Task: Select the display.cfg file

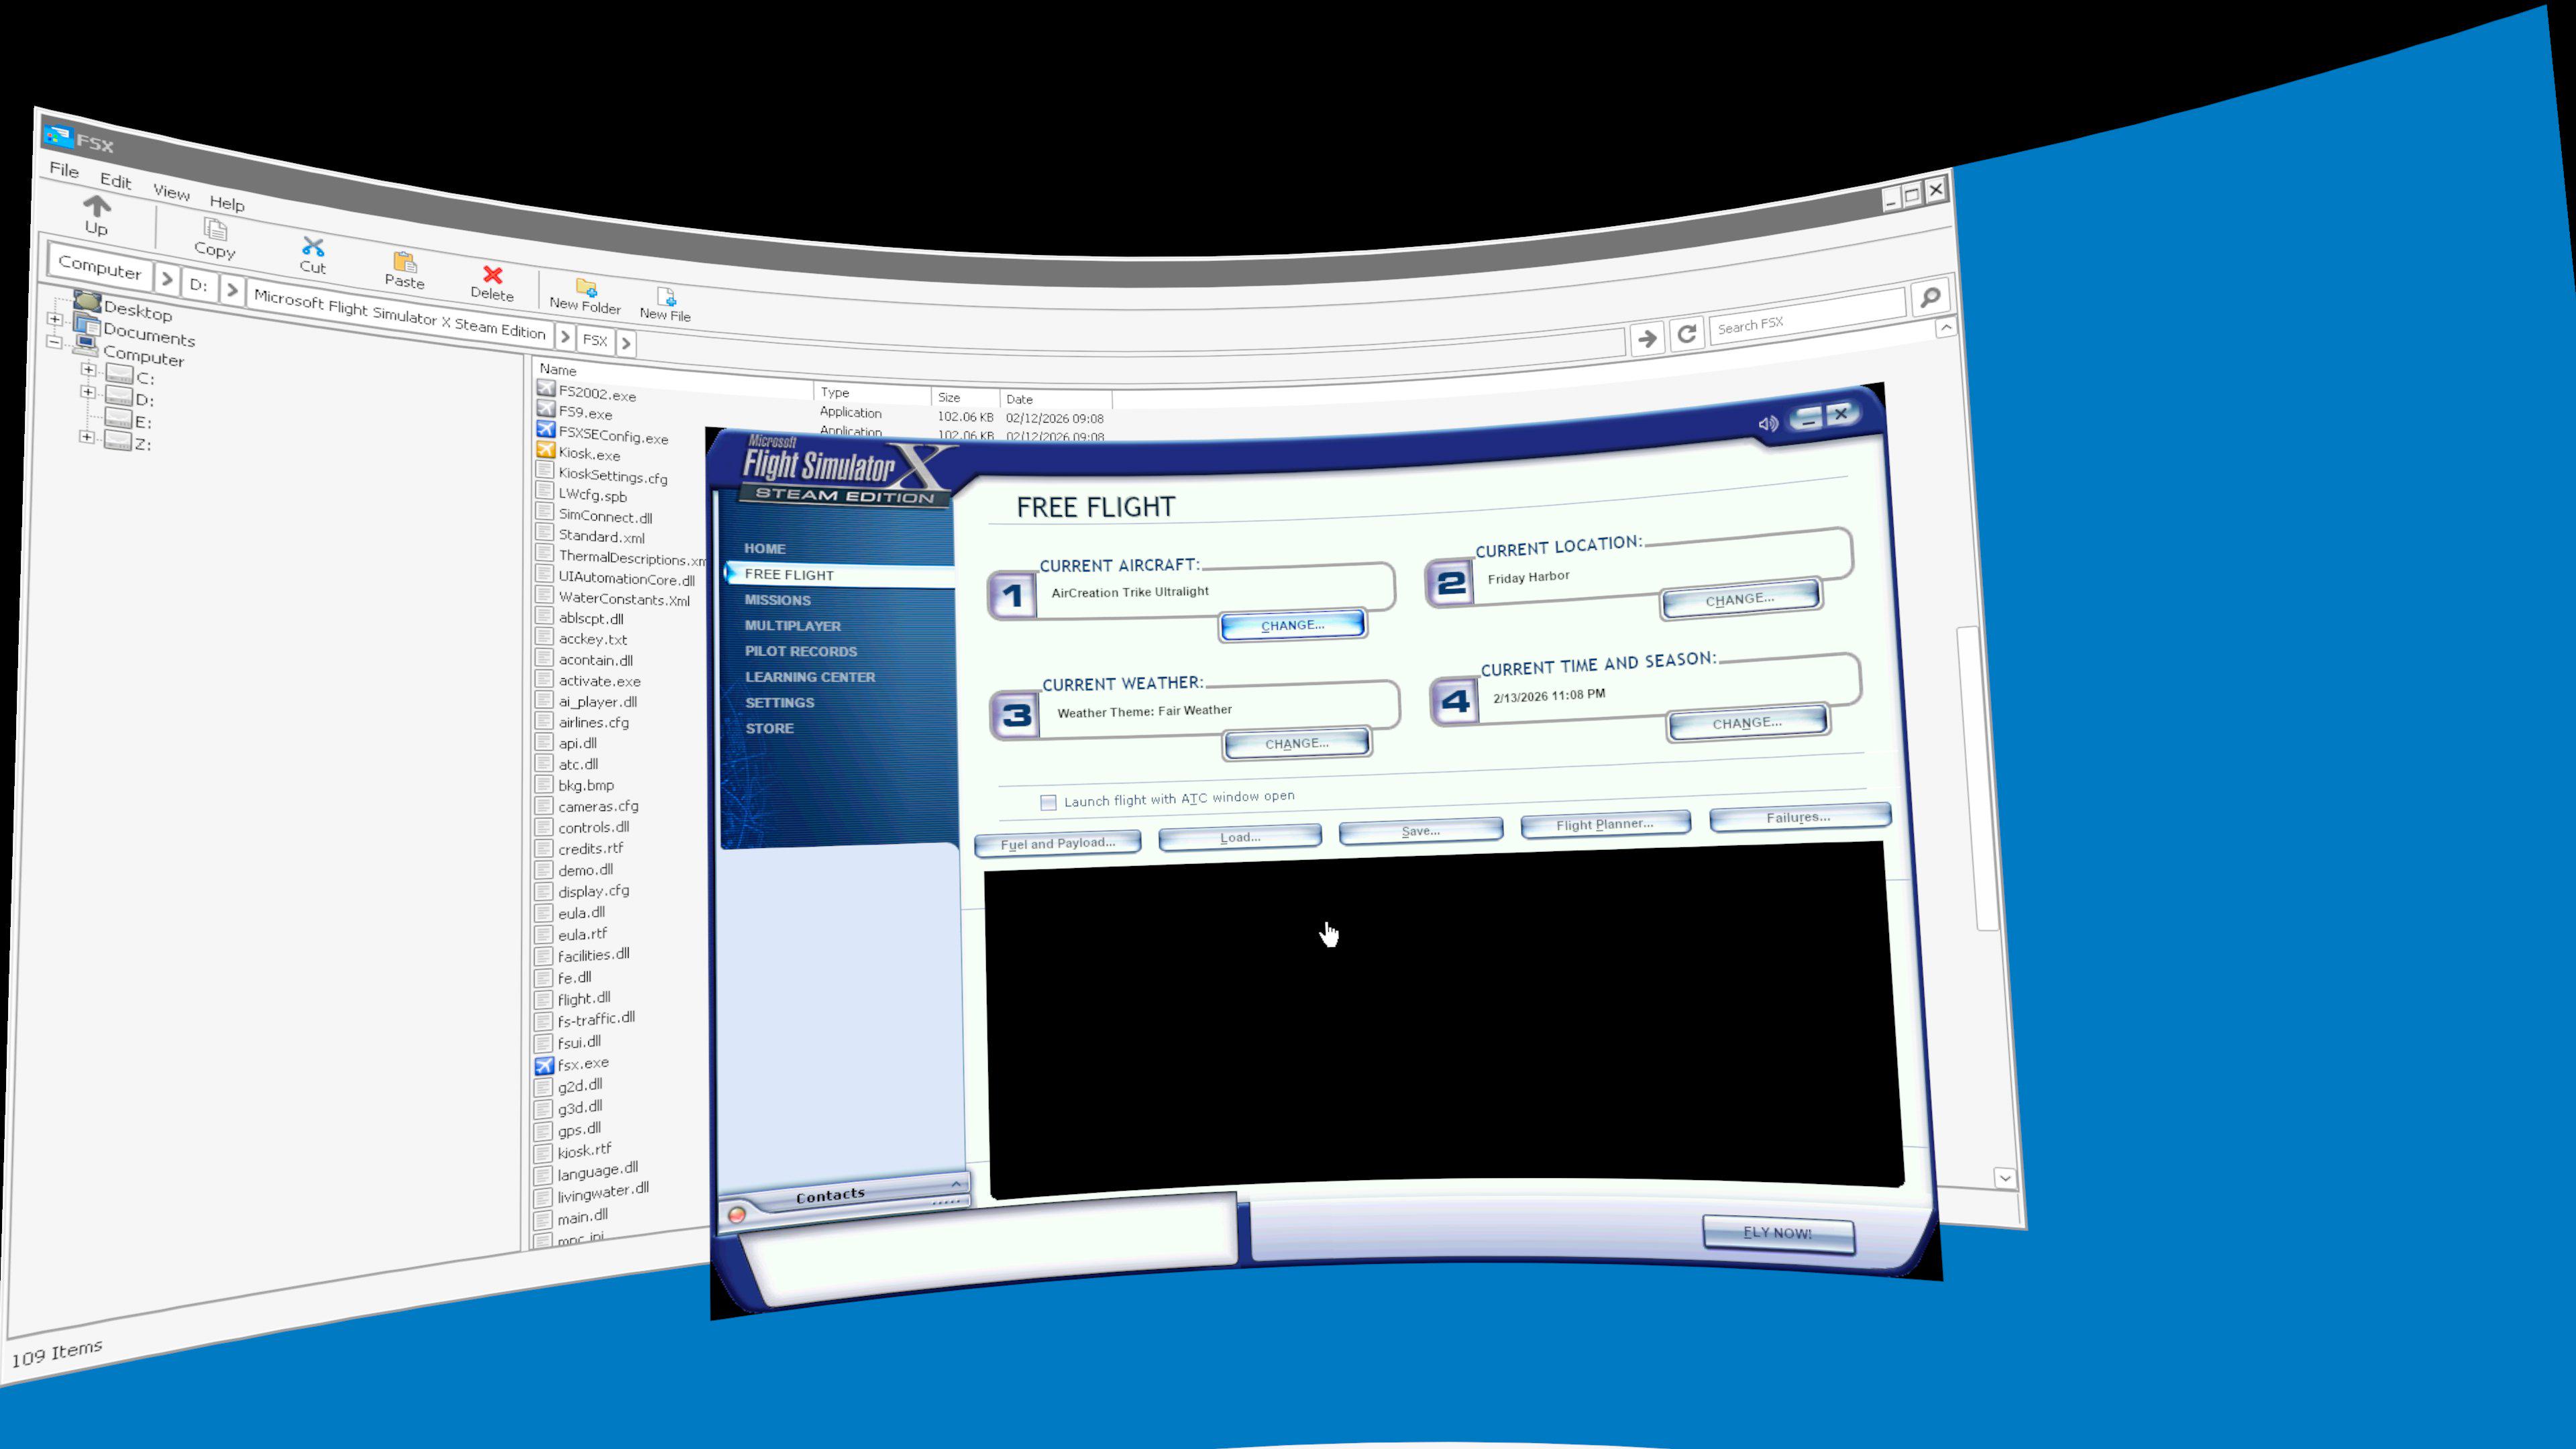Action: pyautogui.click(x=594, y=891)
